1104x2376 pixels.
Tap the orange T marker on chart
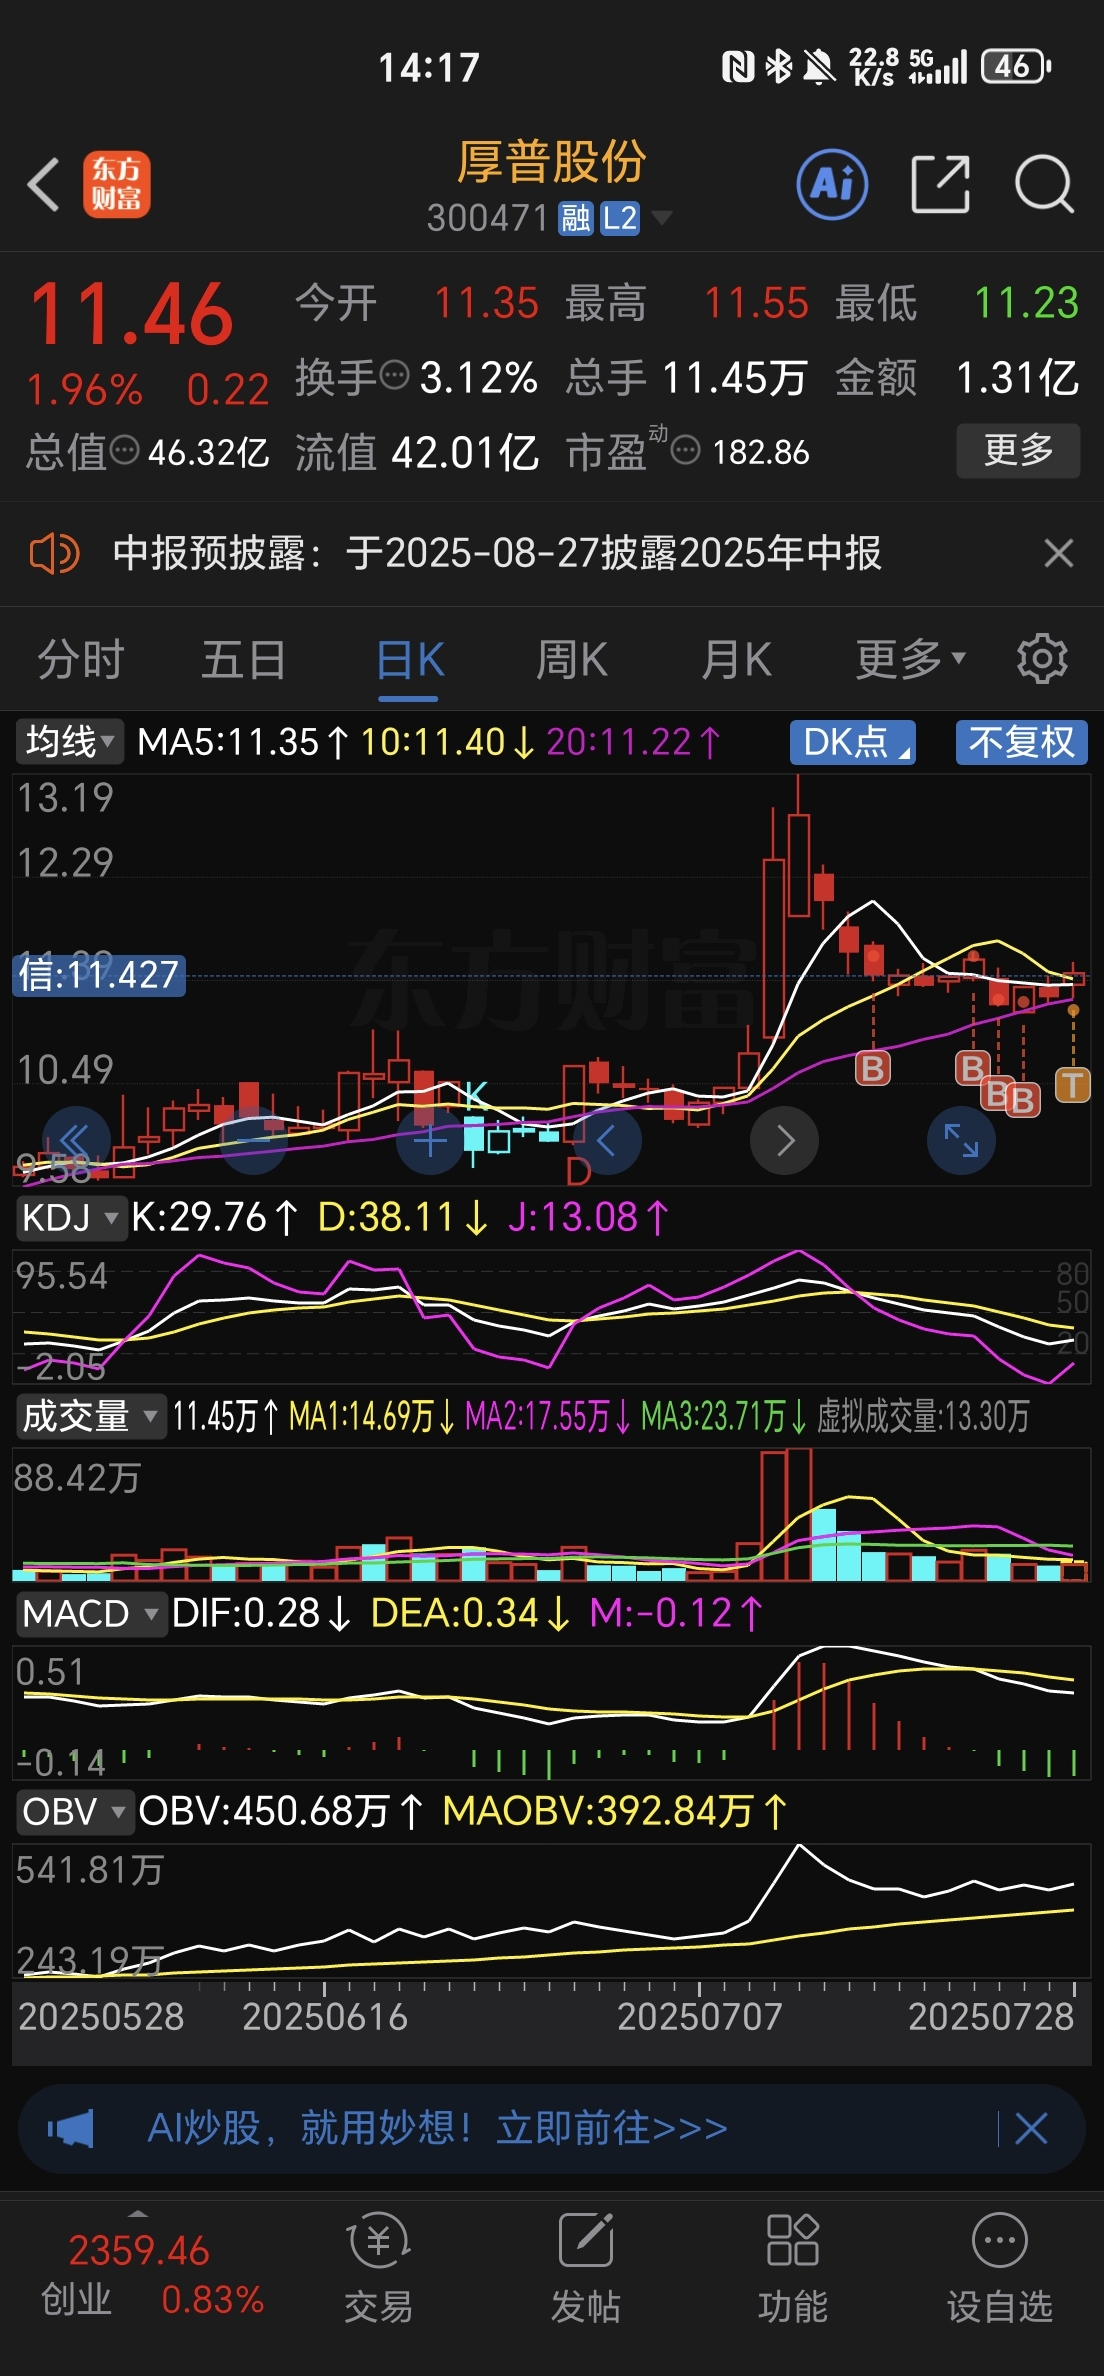point(1073,1084)
